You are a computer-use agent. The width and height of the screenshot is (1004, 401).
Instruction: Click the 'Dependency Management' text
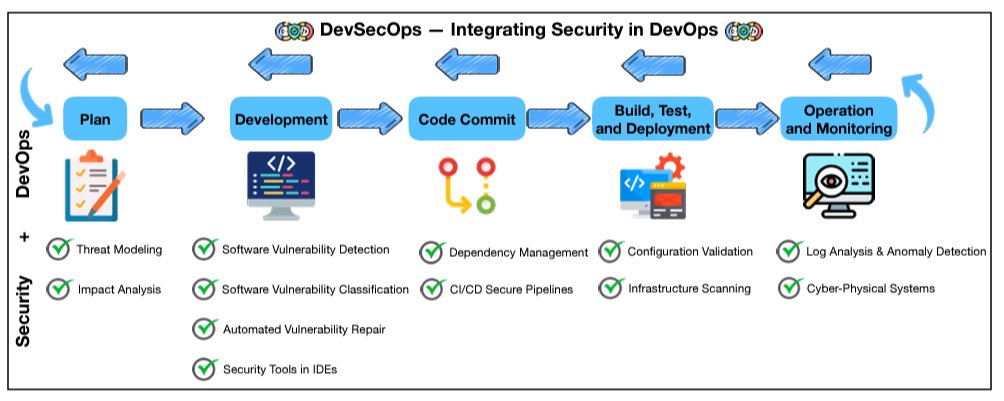pyautogui.click(x=519, y=253)
